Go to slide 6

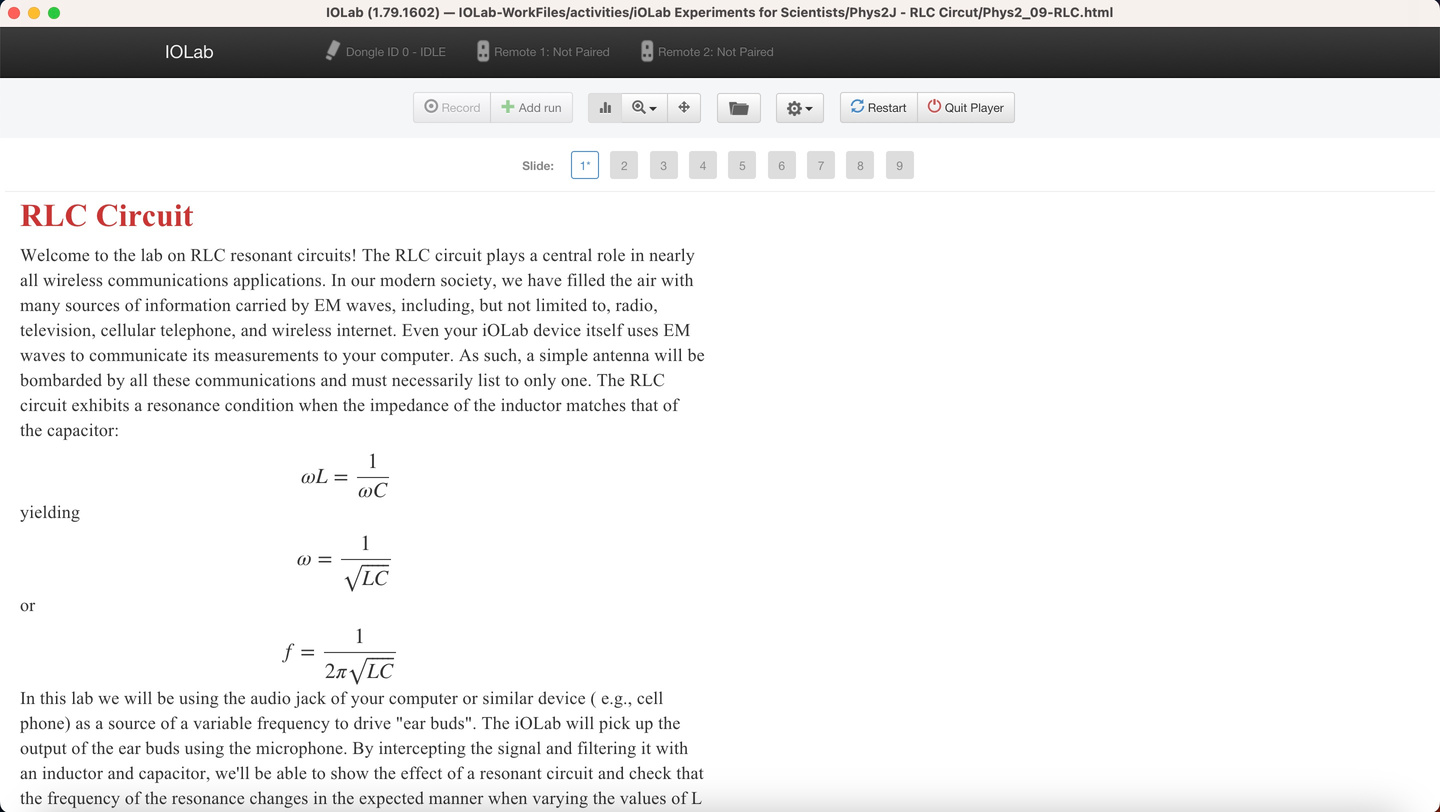(x=782, y=166)
